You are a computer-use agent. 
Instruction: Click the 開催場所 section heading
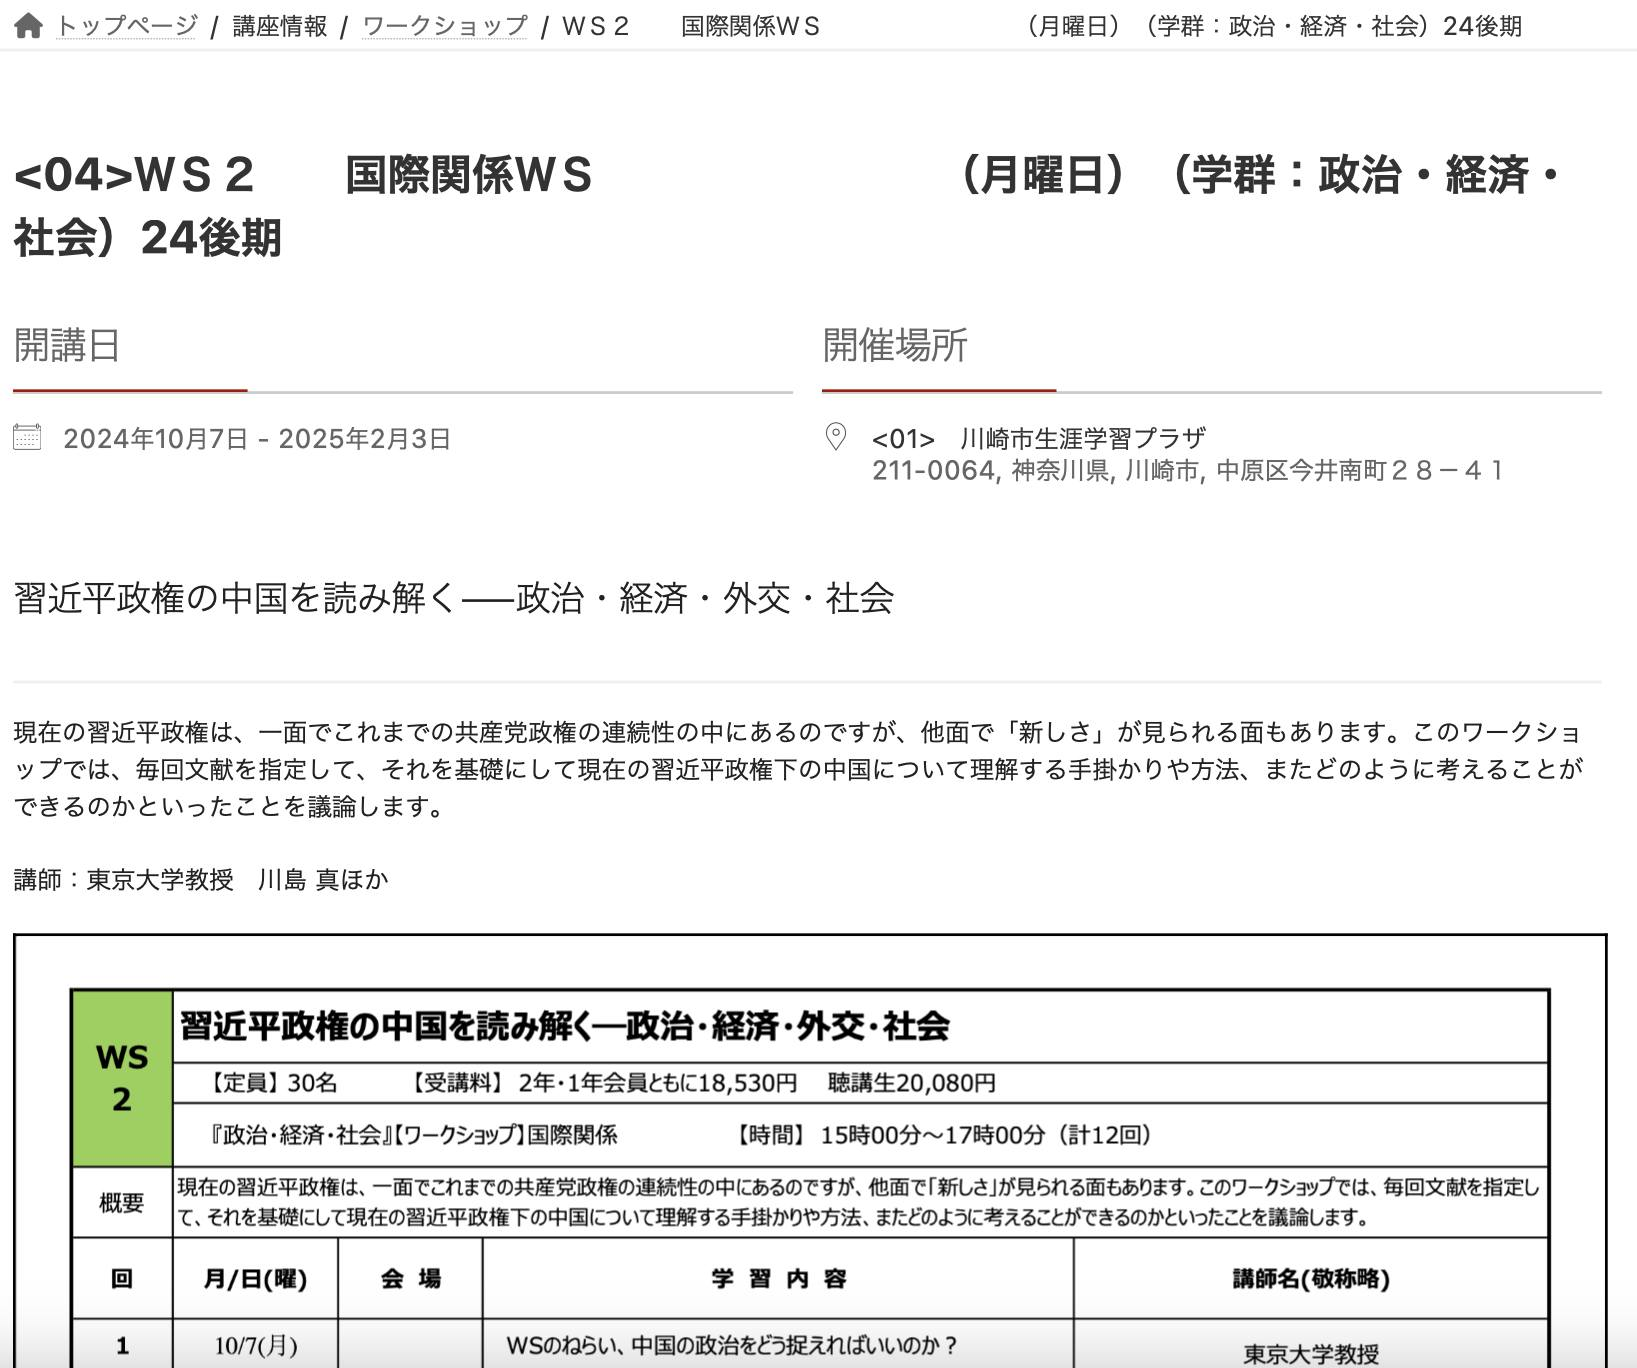[895, 345]
